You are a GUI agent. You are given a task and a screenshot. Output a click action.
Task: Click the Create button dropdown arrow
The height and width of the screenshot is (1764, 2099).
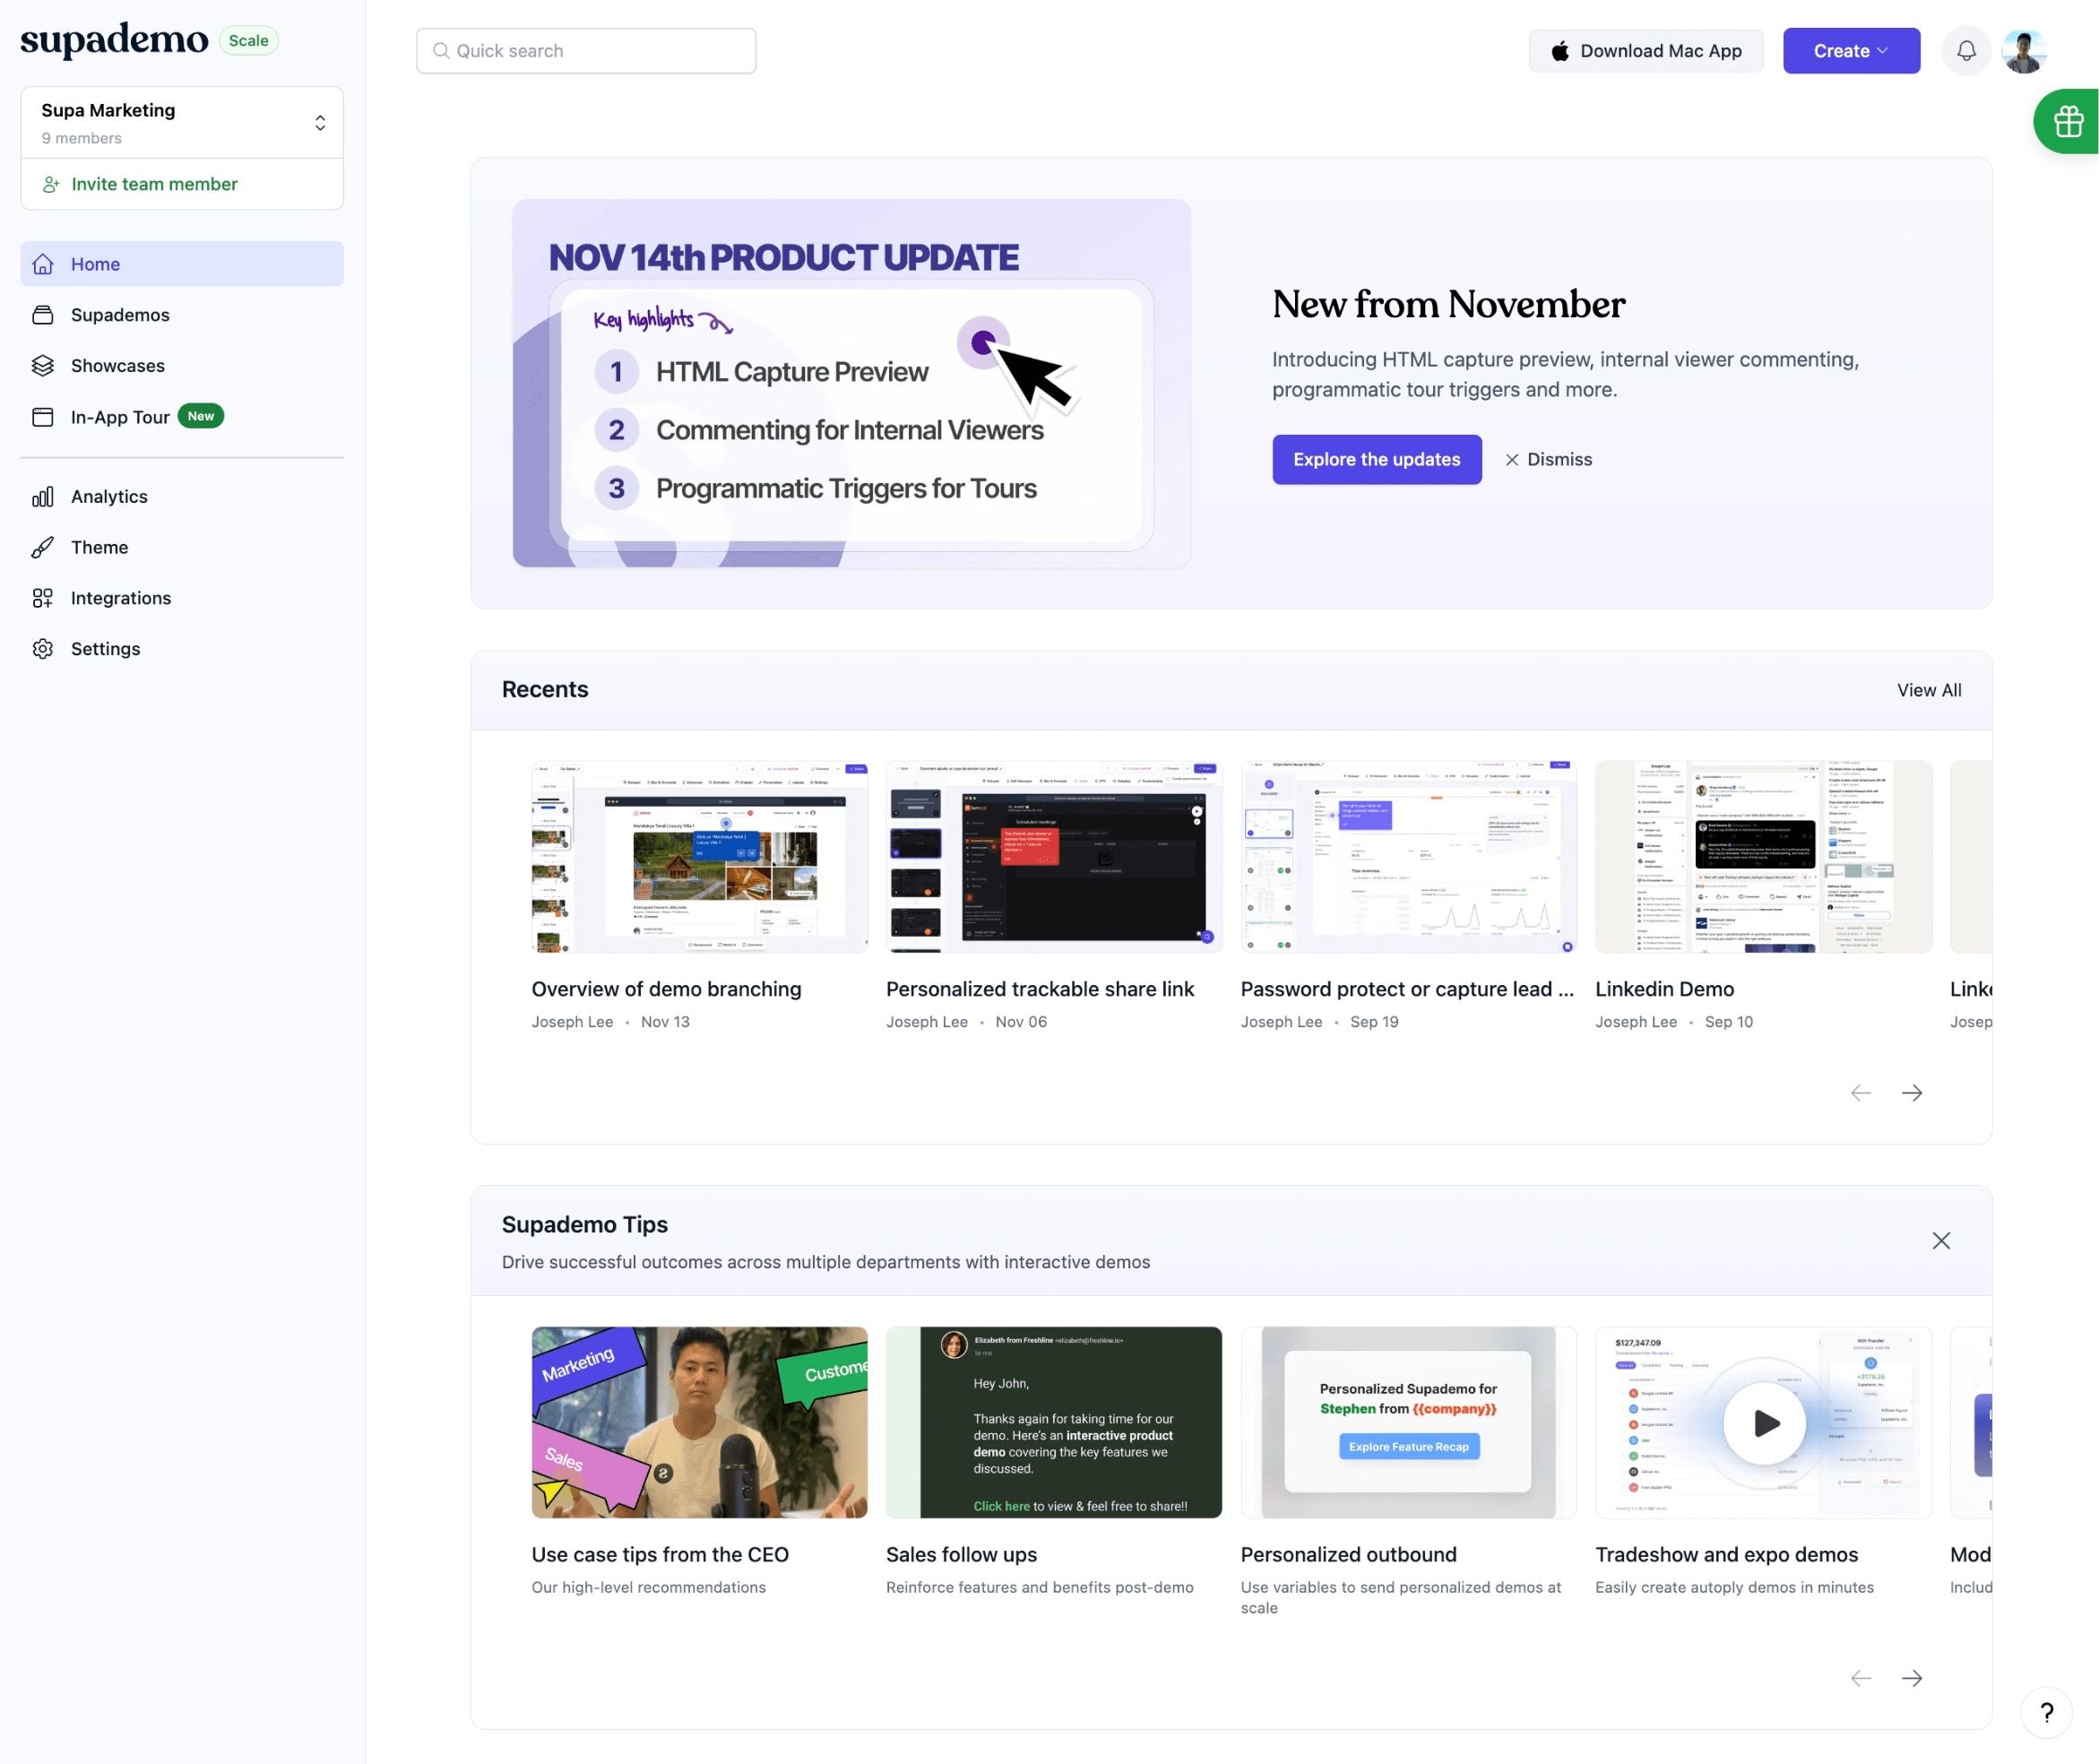click(1887, 49)
